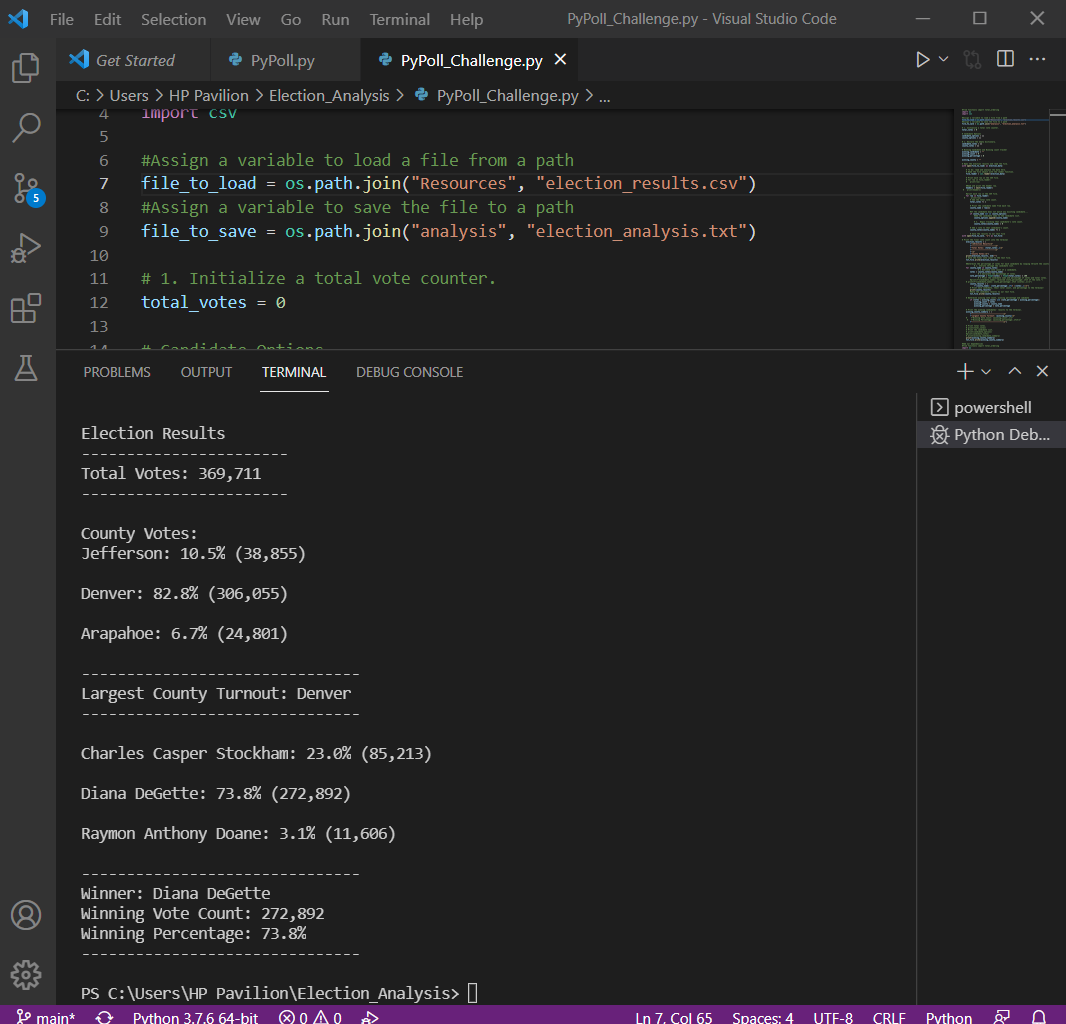Open the Go menu
1066x1024 pixels.
[291, 19]
